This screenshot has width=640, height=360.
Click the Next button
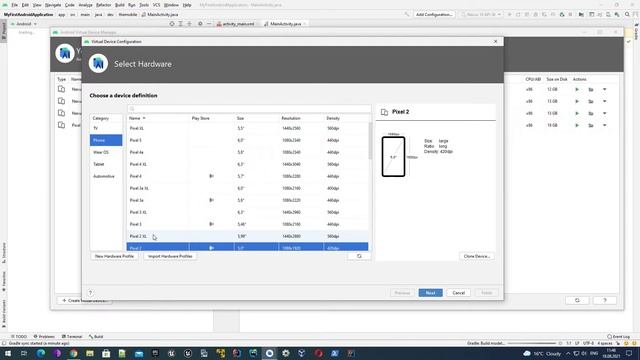pyautogui.click(x=430, y=293)
